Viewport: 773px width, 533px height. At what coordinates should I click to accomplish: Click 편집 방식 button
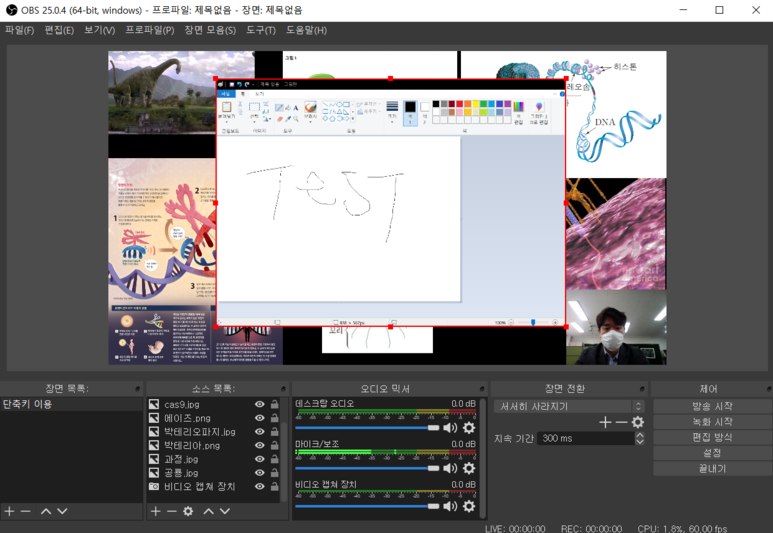pyautogui.click(x=712, y=437)
